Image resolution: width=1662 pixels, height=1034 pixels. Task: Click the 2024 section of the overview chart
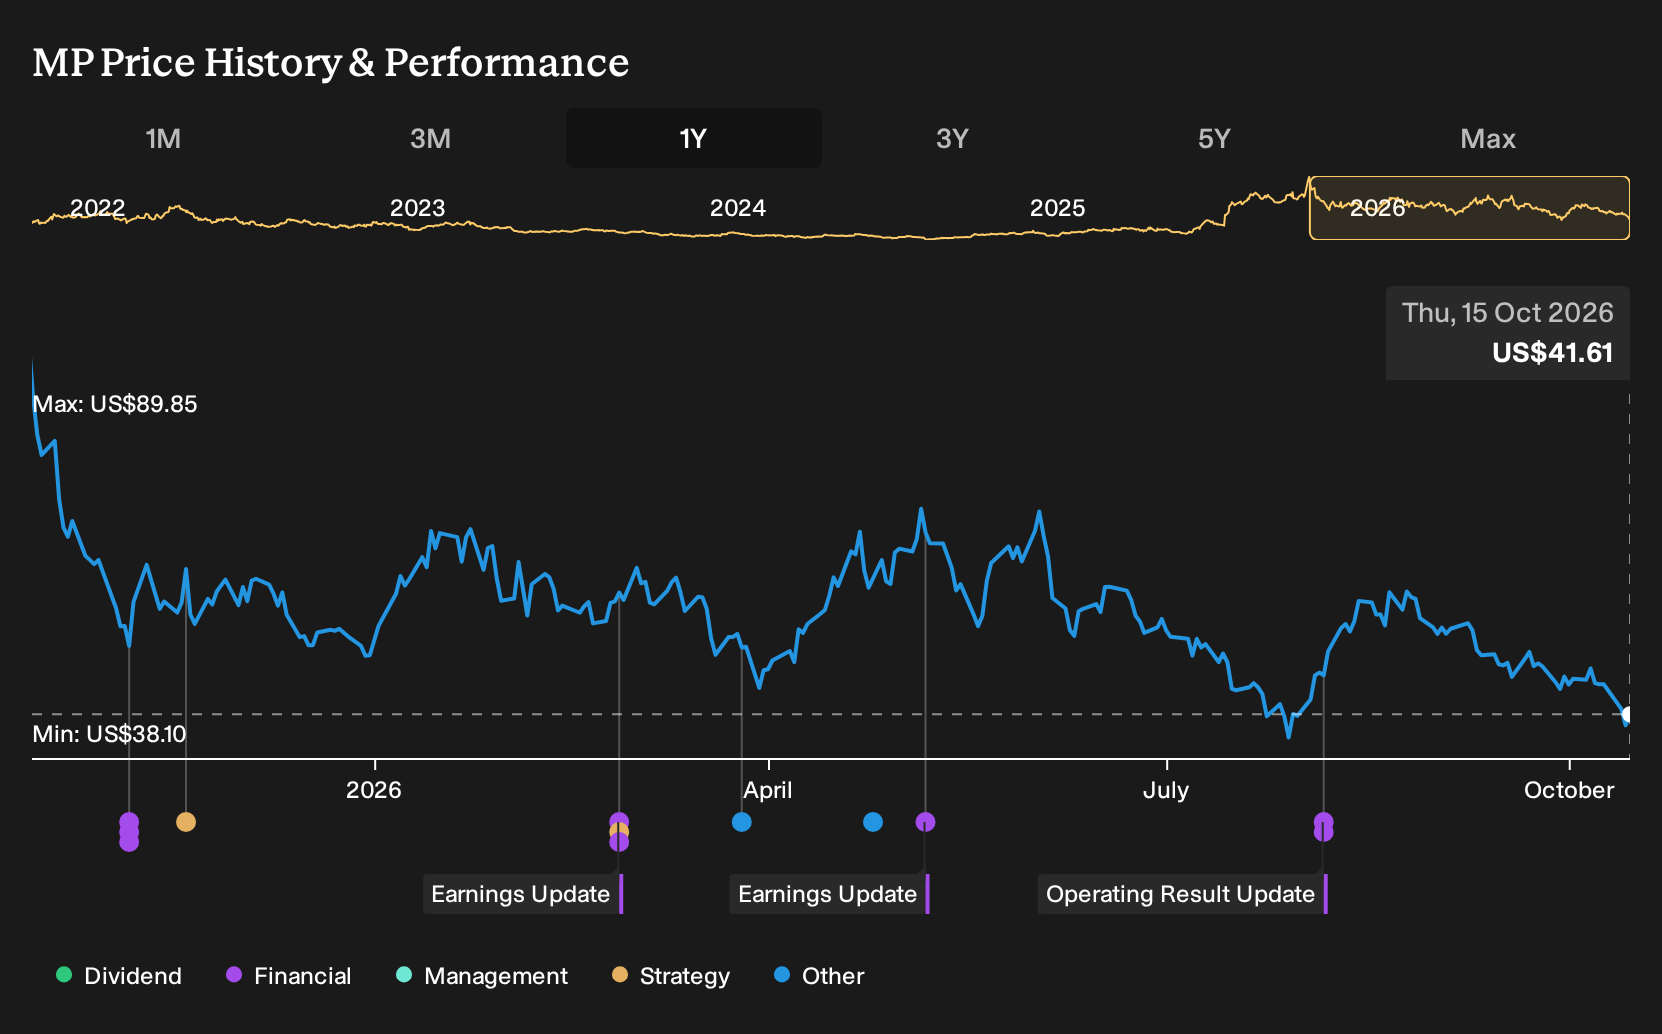(x=737, y=208)
